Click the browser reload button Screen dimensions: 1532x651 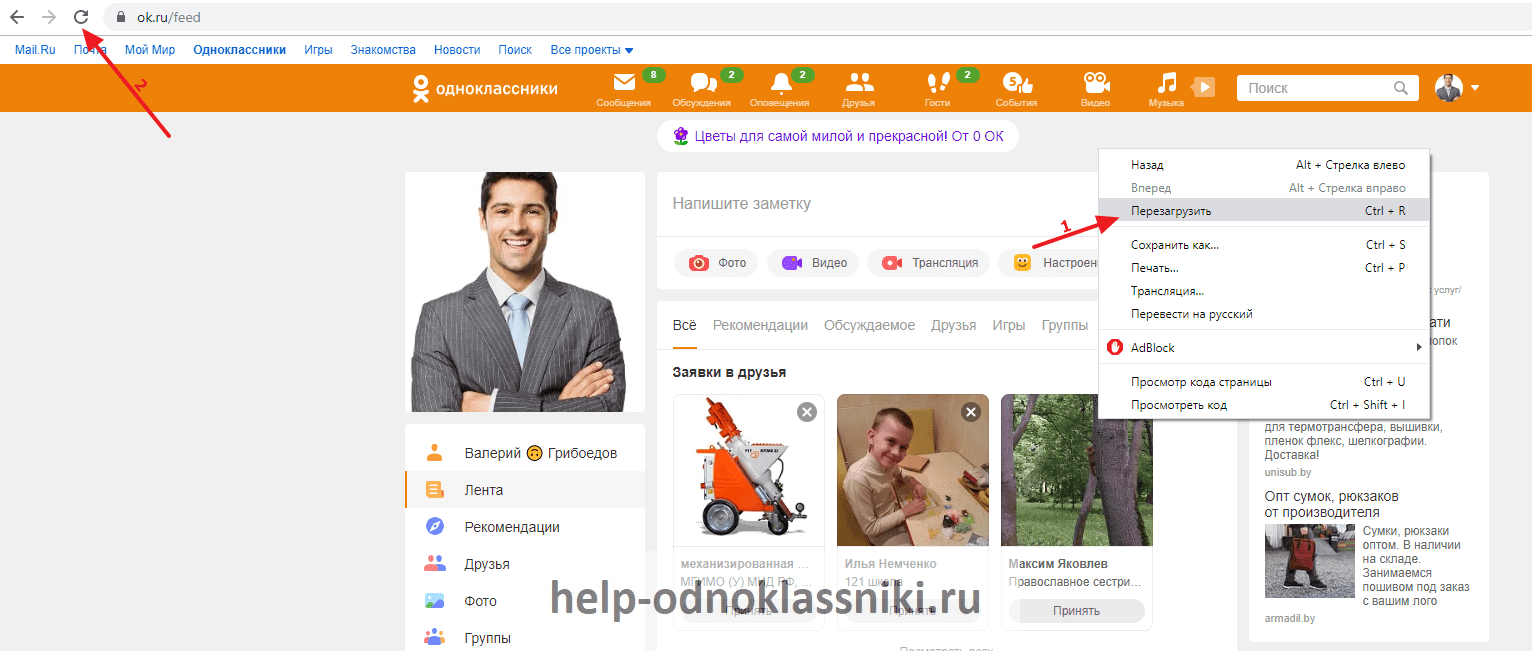[81, 17]
